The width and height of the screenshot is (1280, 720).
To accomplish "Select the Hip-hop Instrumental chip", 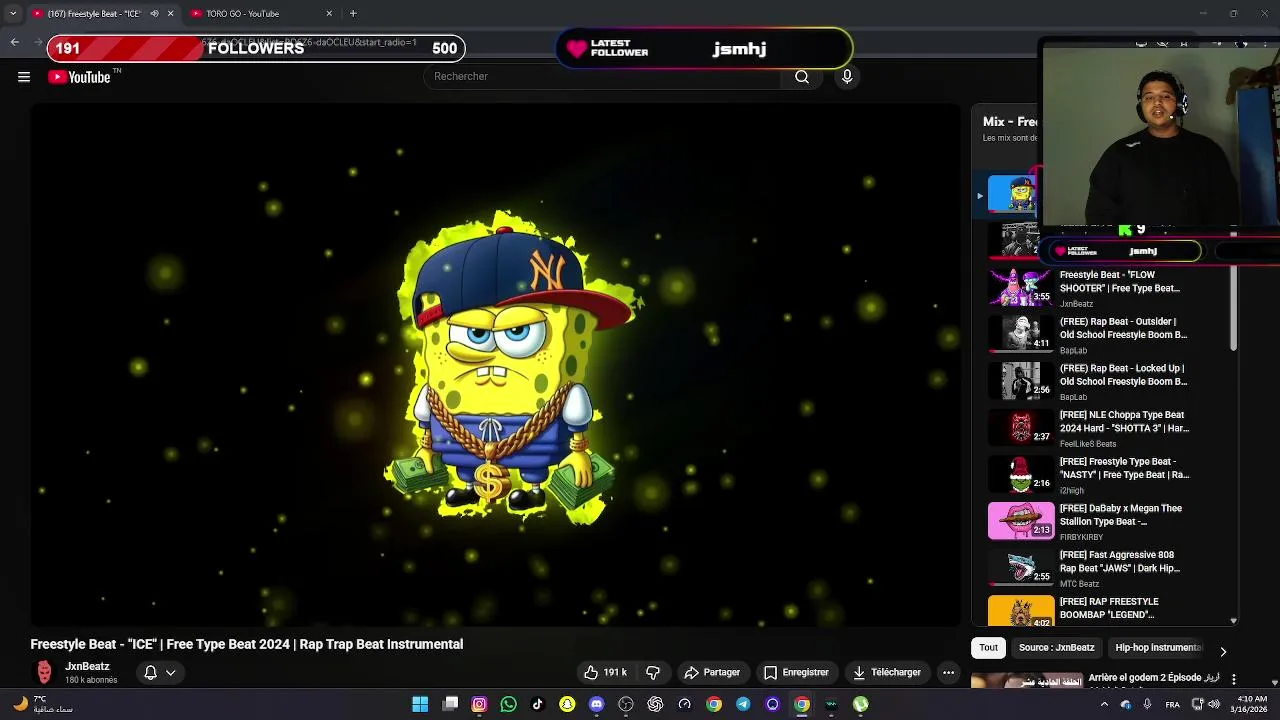I will [1158, 648].
